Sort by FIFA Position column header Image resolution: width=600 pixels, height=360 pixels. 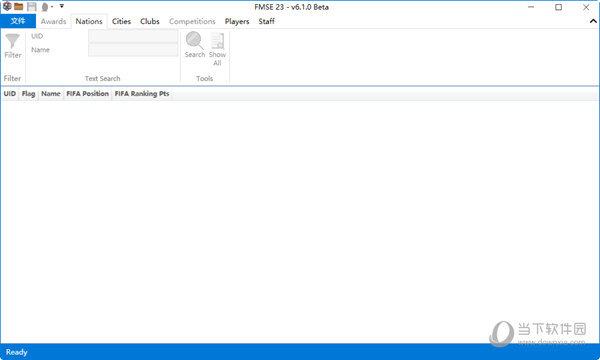coord(88,94)
